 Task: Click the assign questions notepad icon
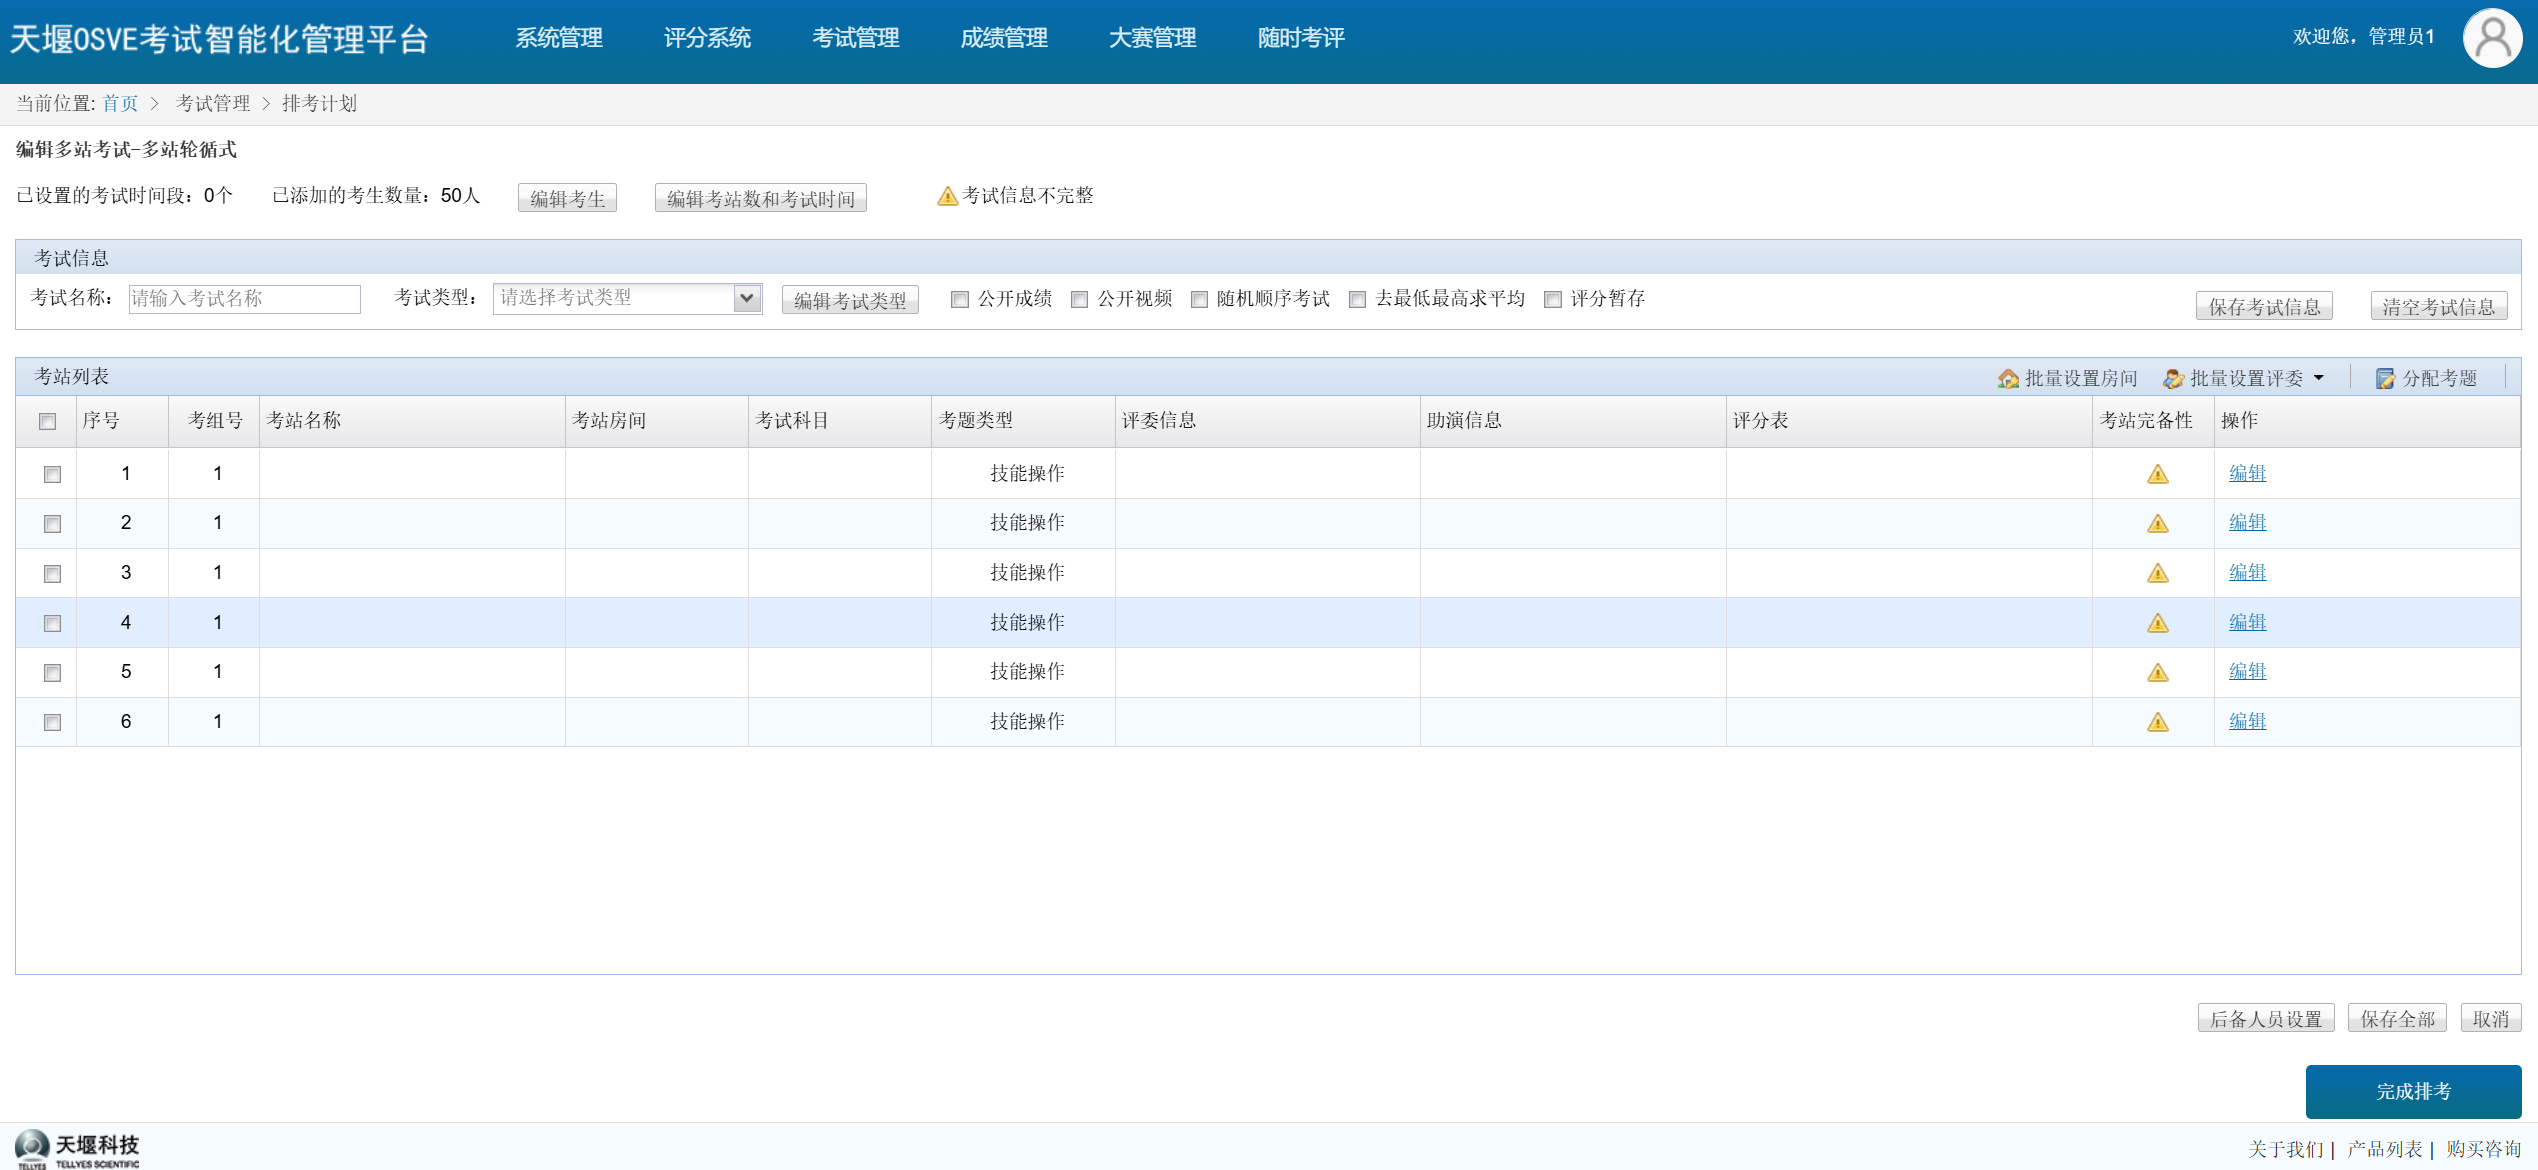click(2386, 379)
